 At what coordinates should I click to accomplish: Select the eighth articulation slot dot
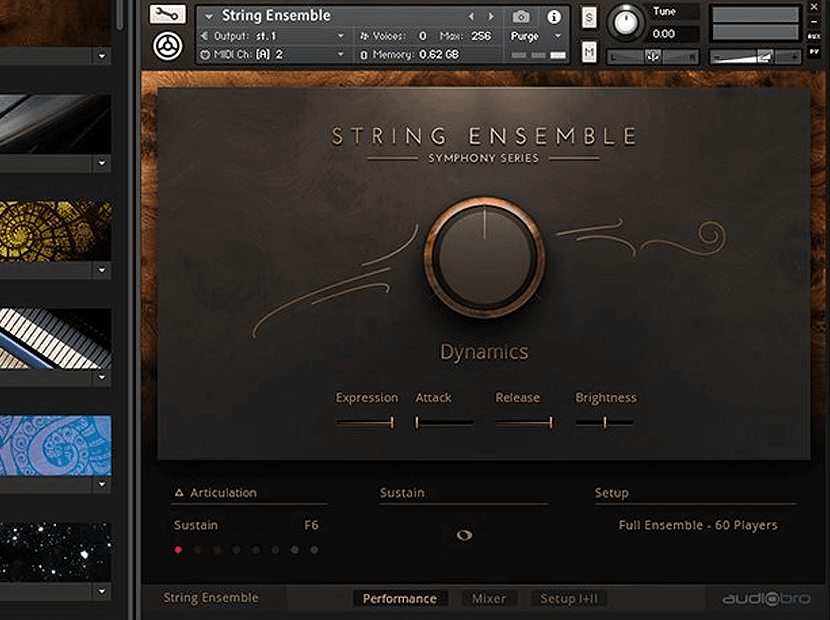[x=314, y=550]
